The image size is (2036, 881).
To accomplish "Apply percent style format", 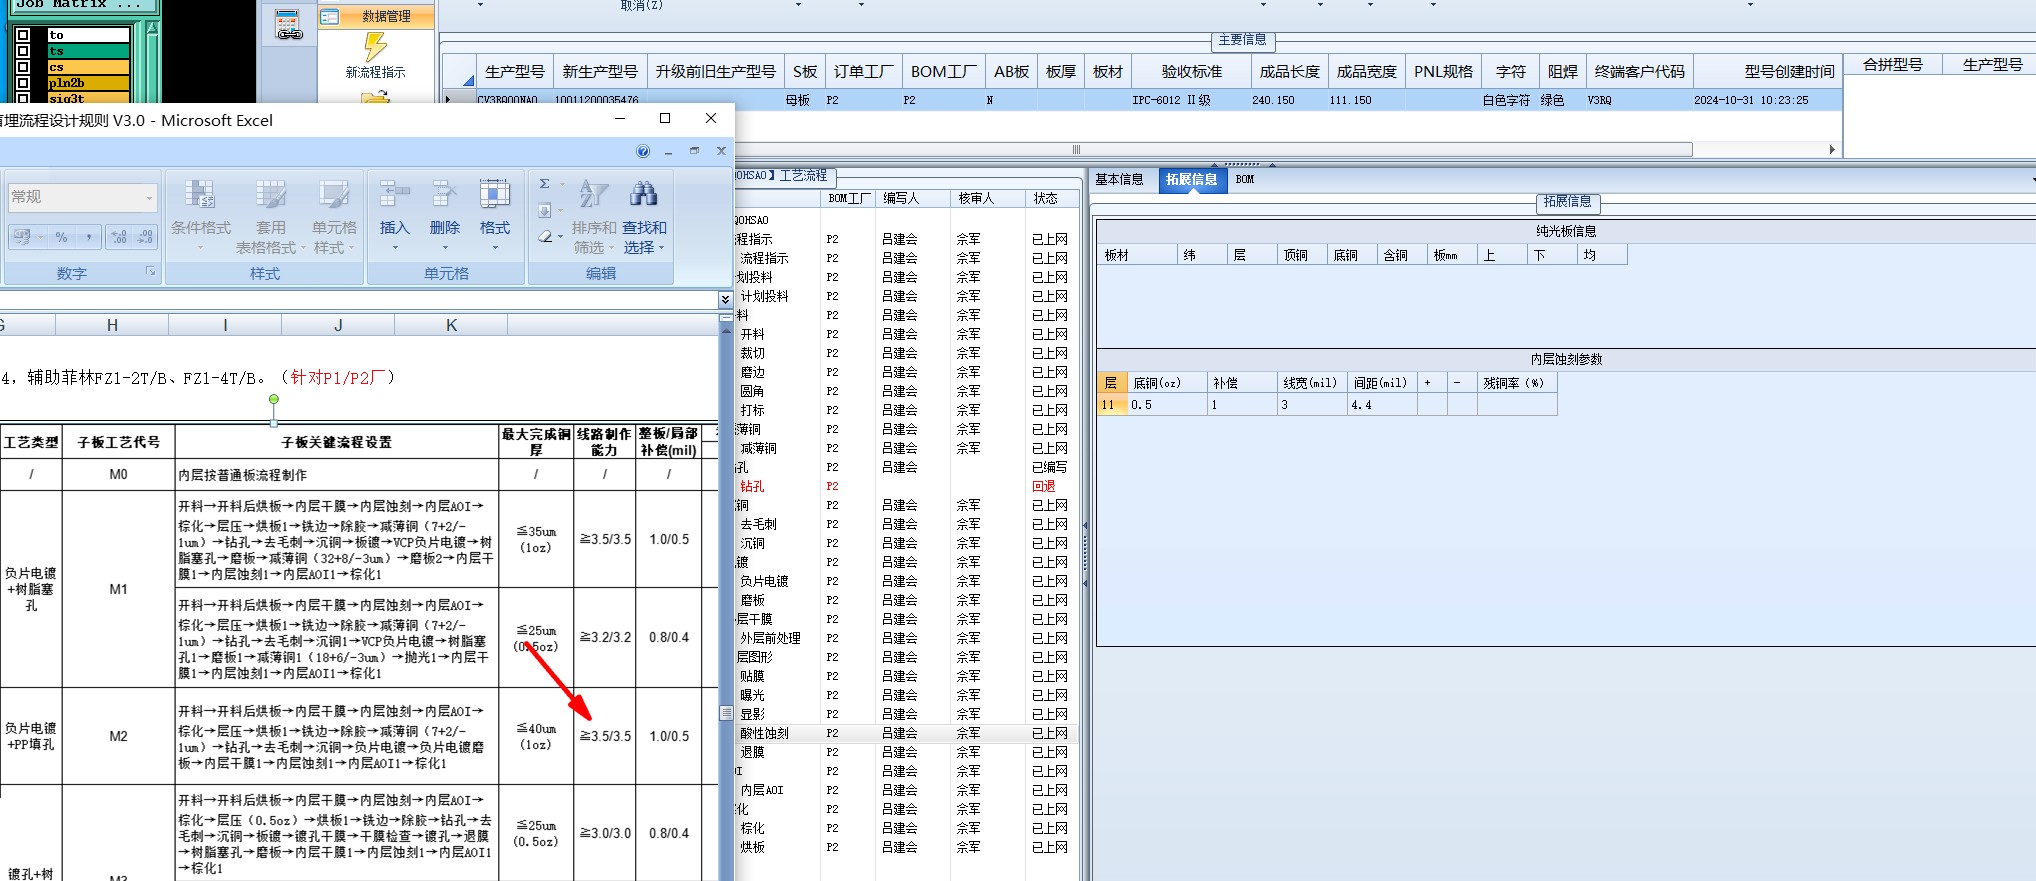I will point(62,237).
